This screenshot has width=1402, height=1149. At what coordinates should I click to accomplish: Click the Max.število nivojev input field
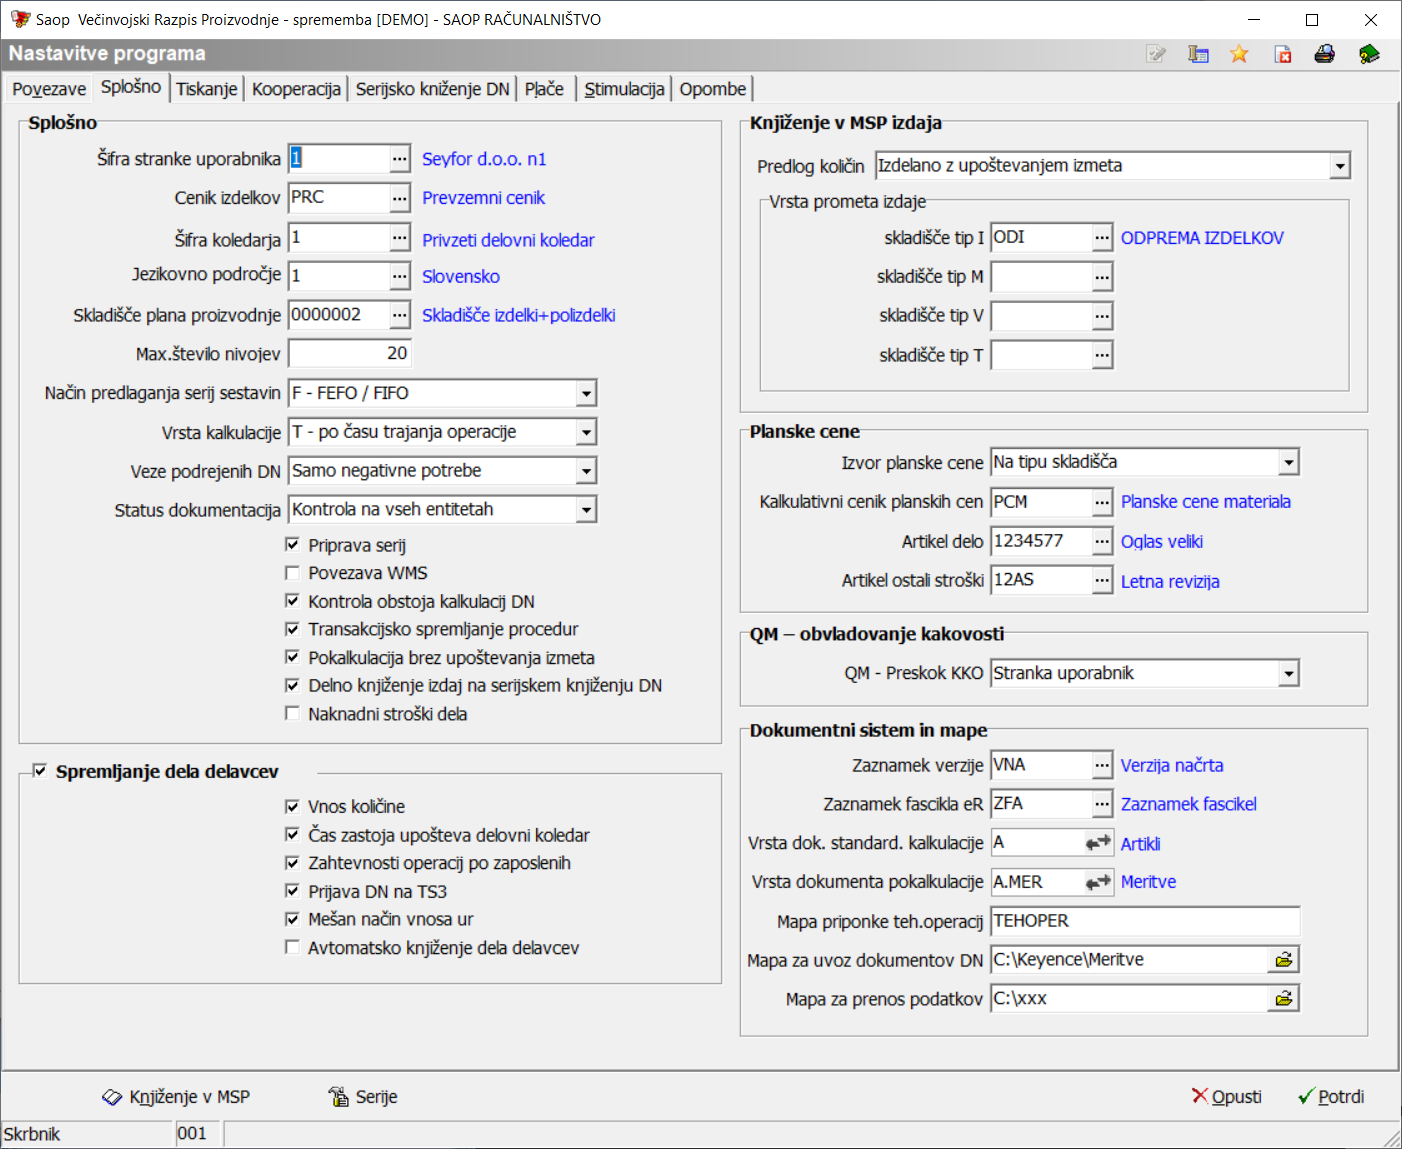(x=349, y=354)
